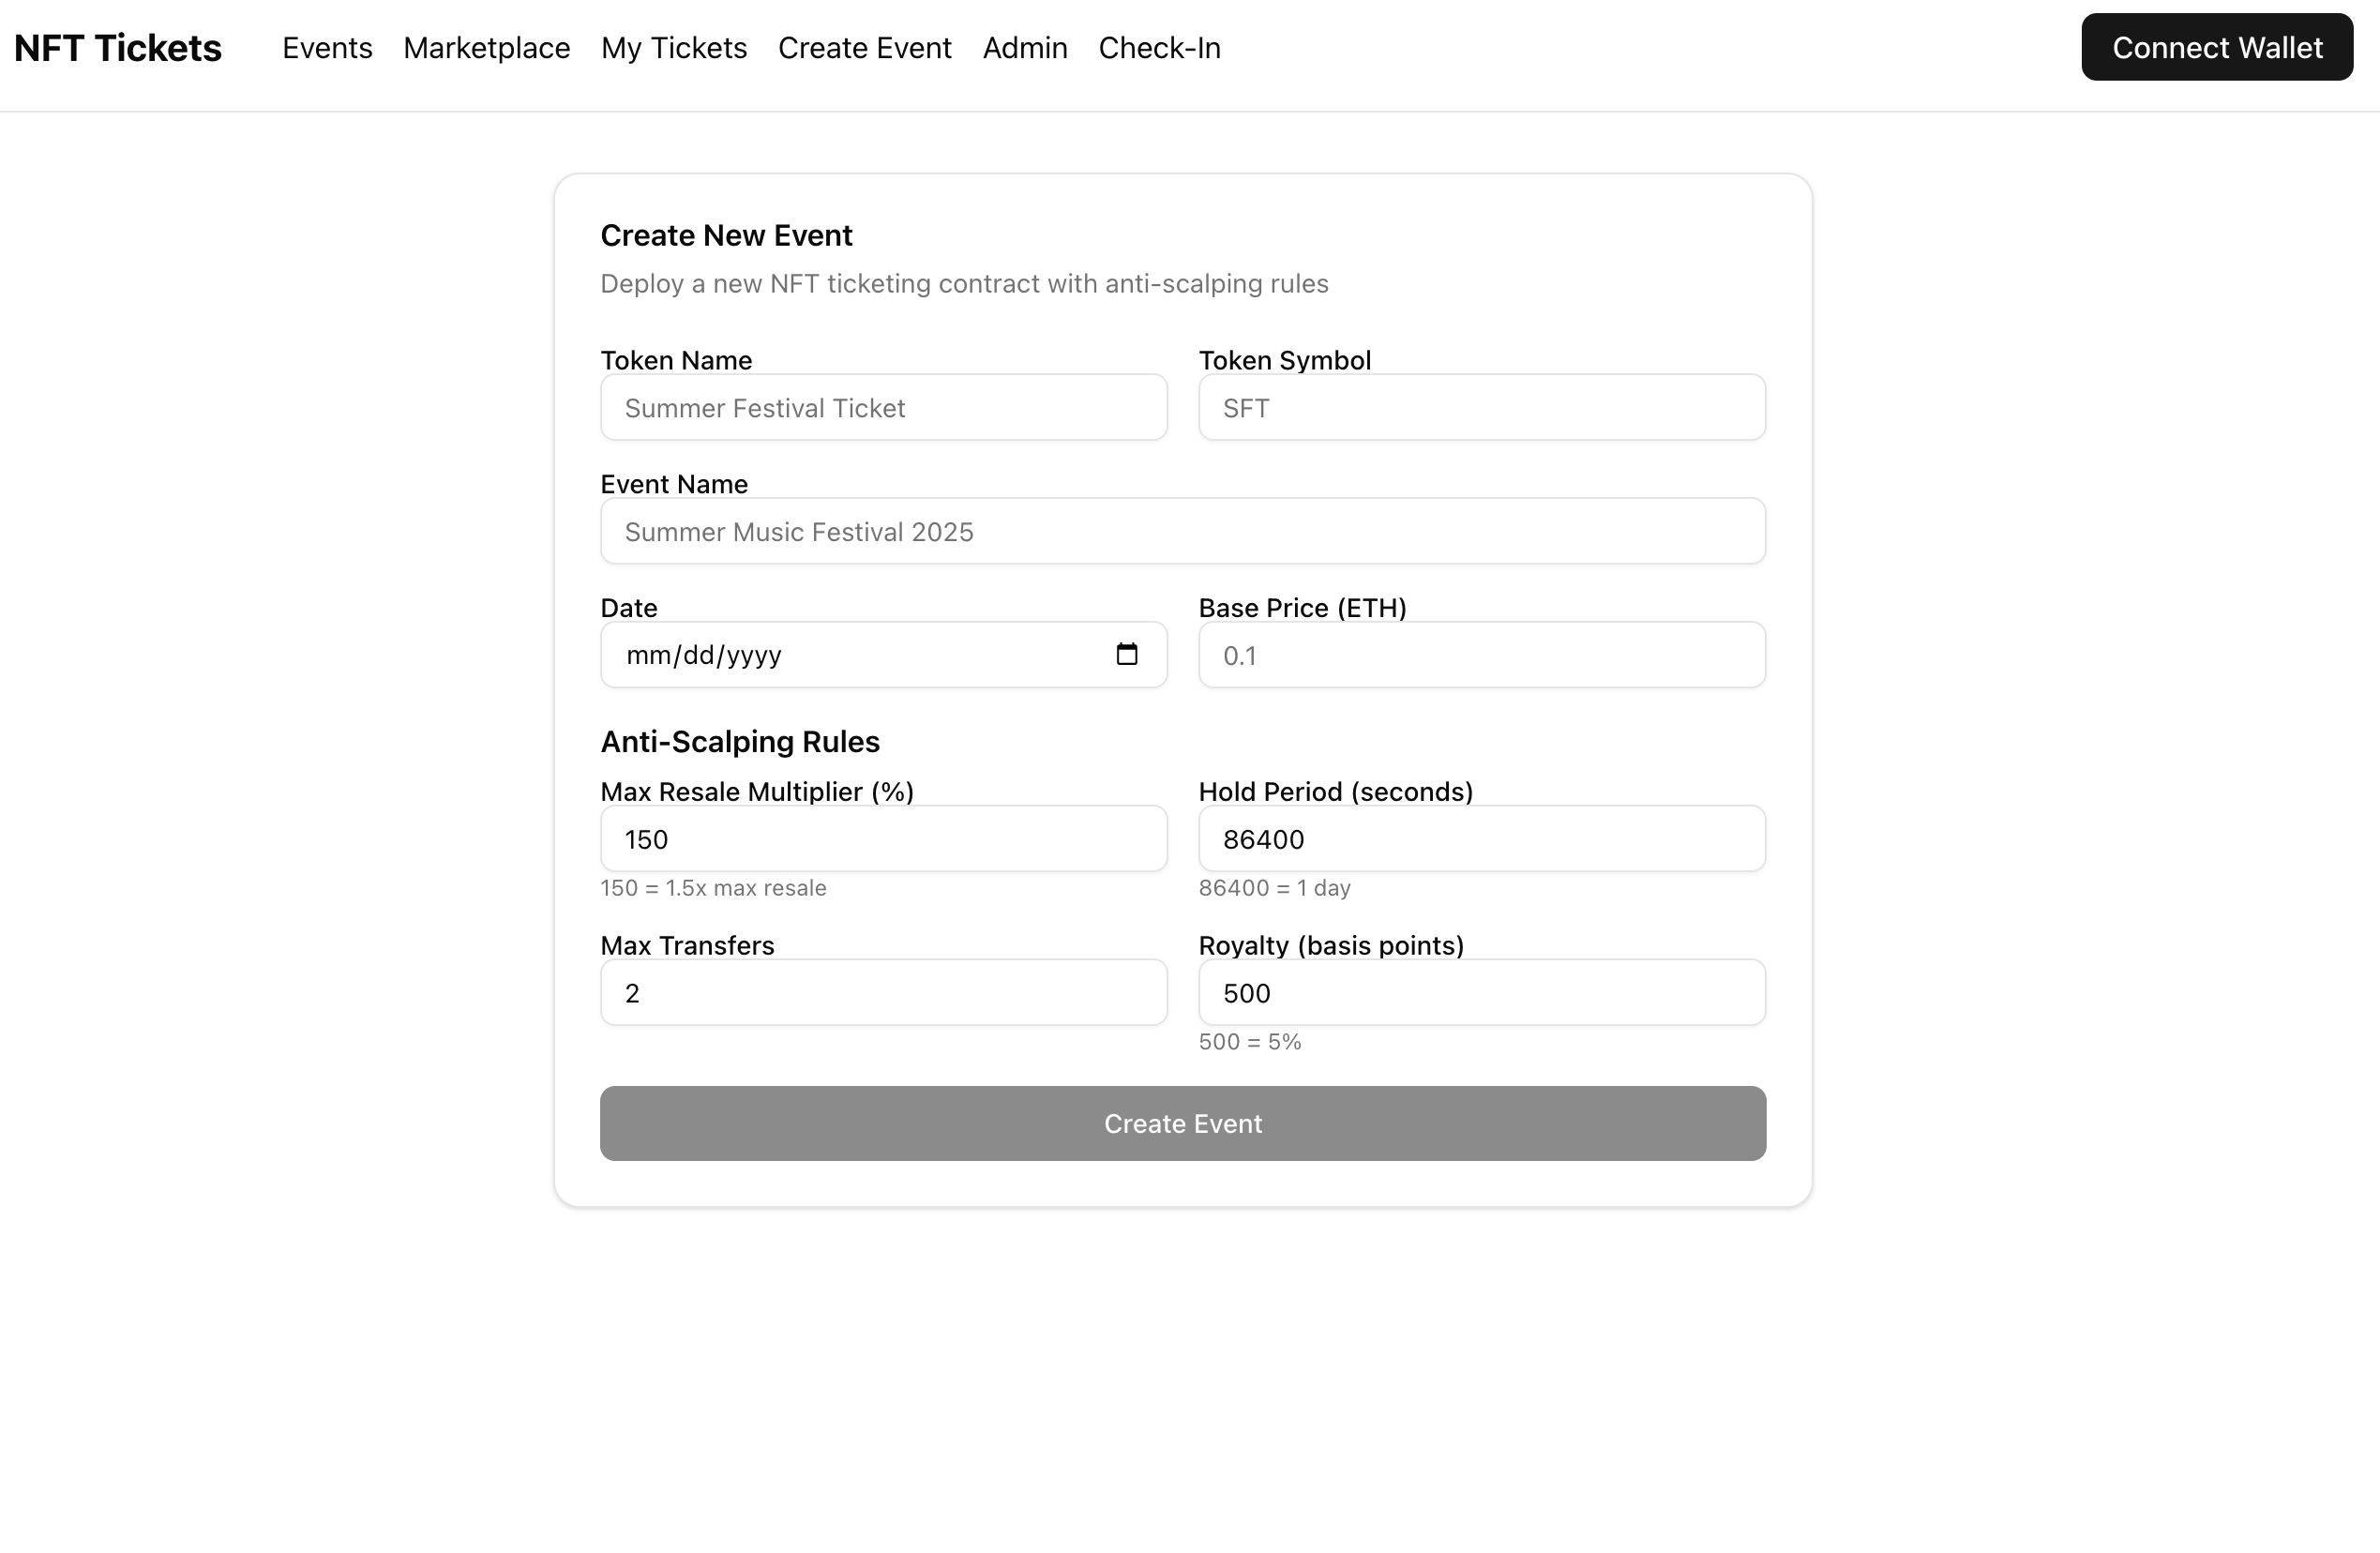
Task: Select Create Event in the navbar
Action: point(864,48)
